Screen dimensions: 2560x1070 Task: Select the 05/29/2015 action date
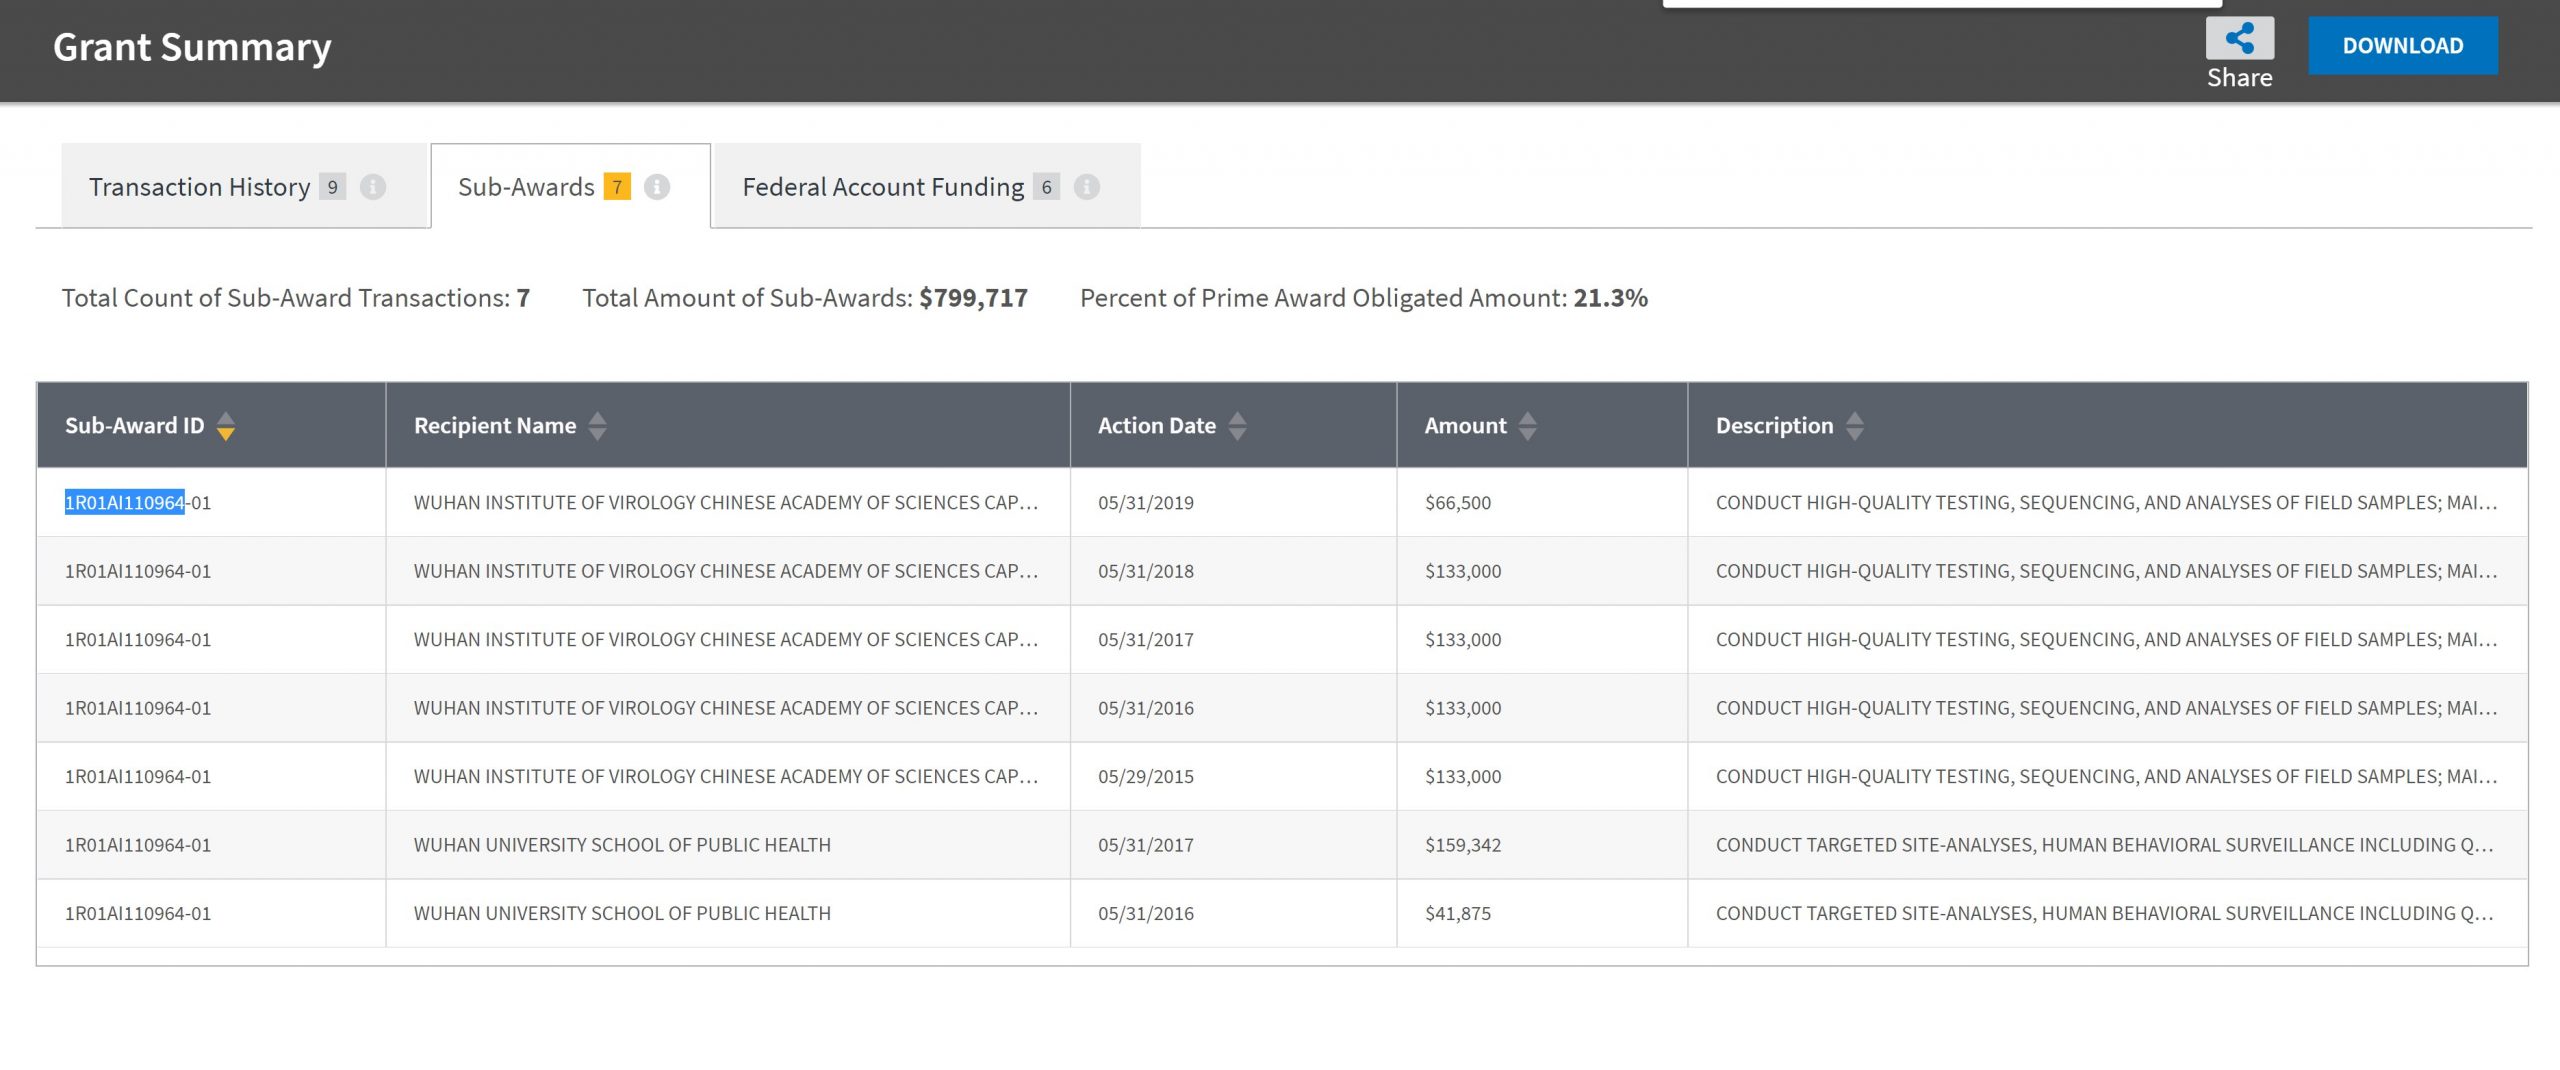pos(1146,777)
